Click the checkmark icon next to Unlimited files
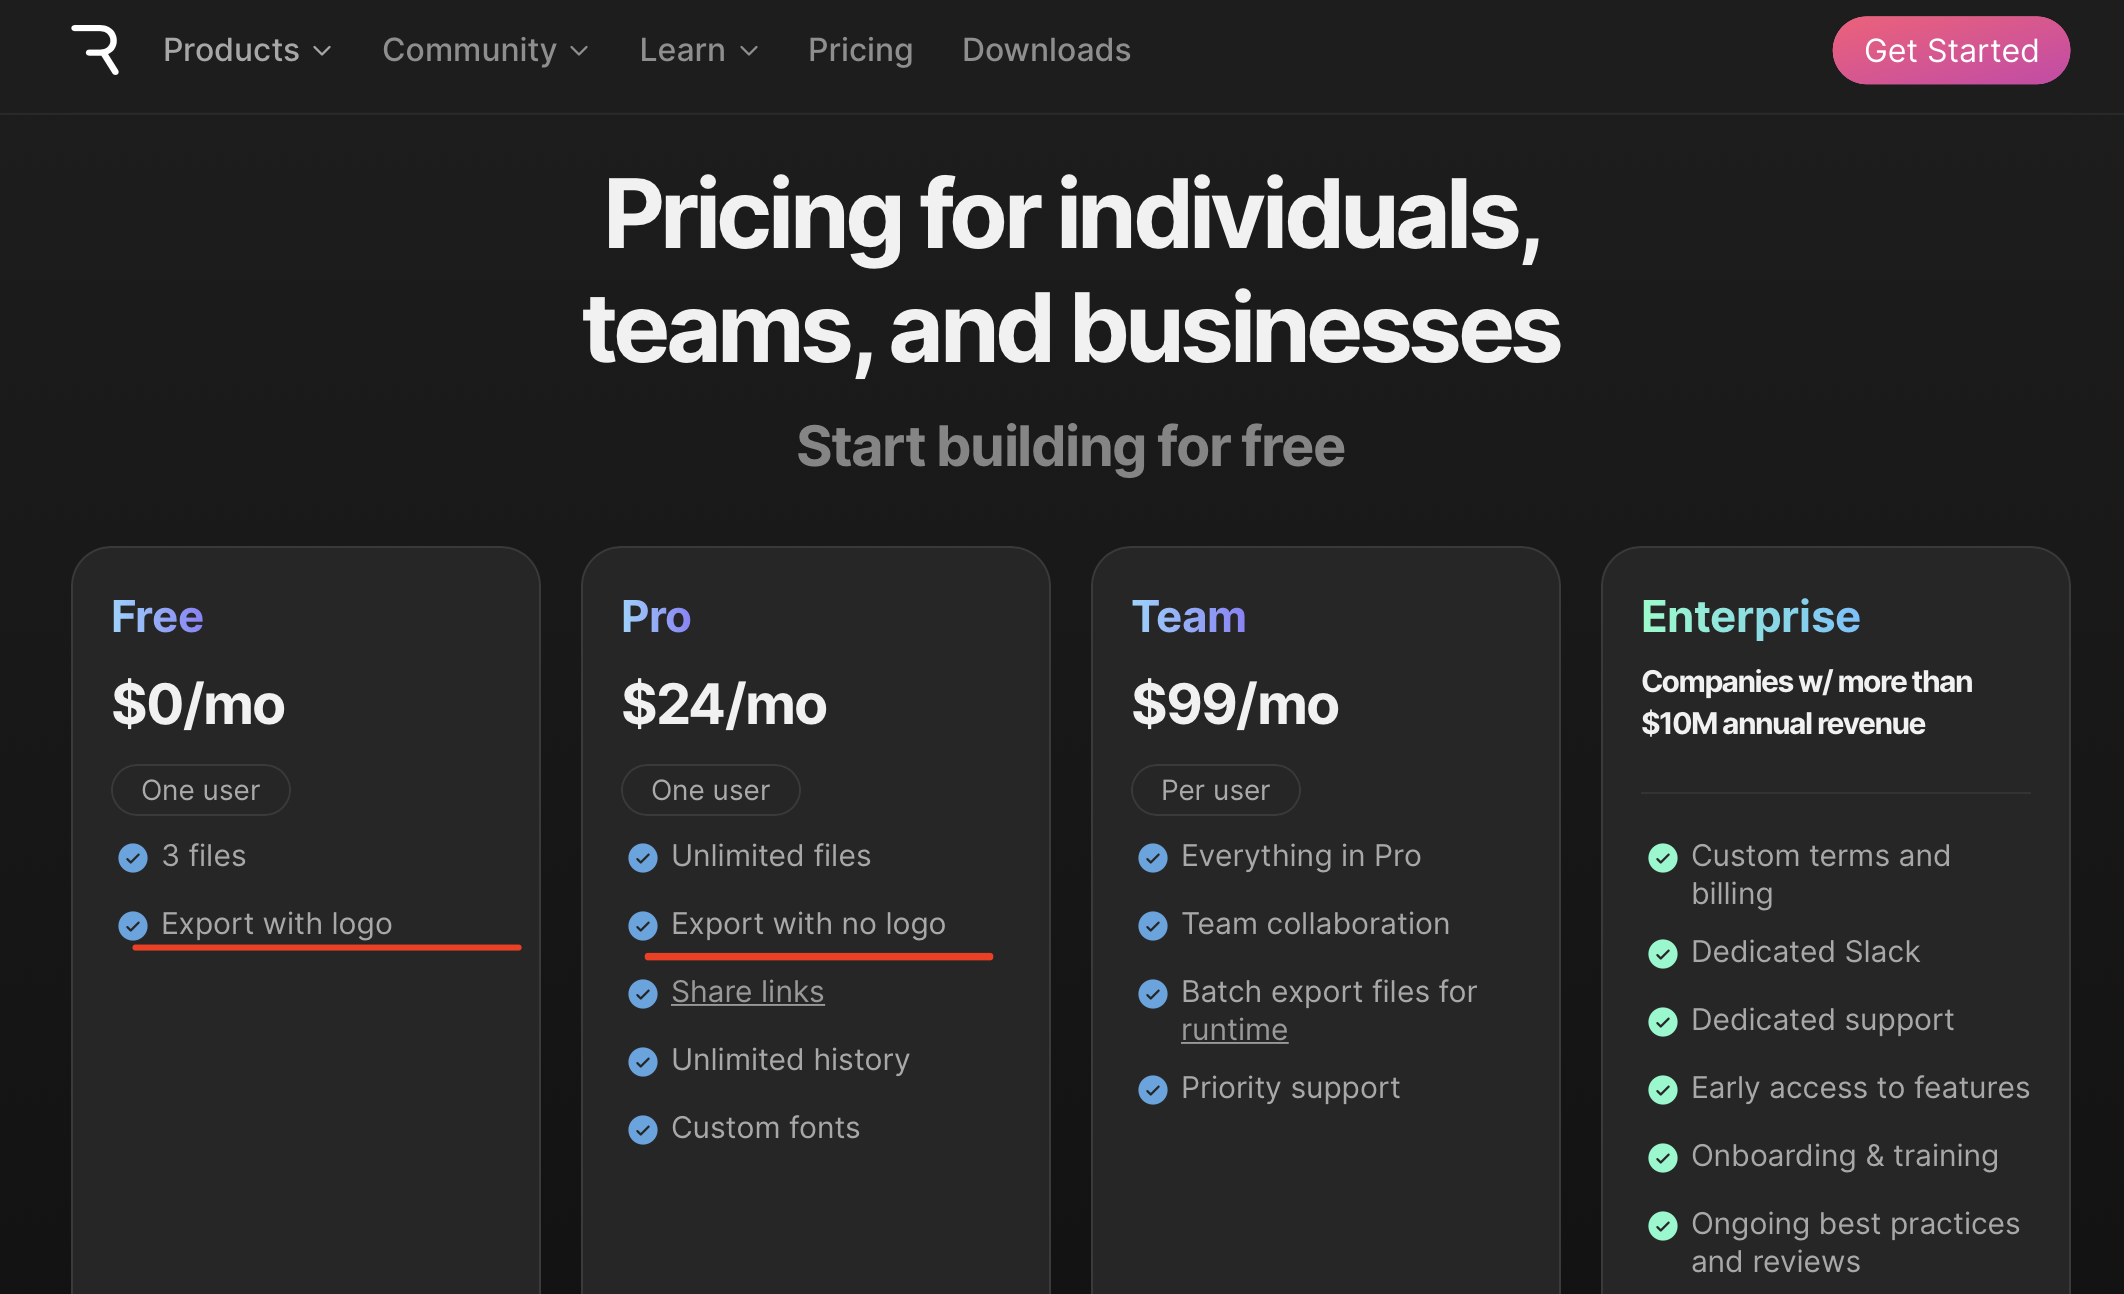 click(643, 857)
